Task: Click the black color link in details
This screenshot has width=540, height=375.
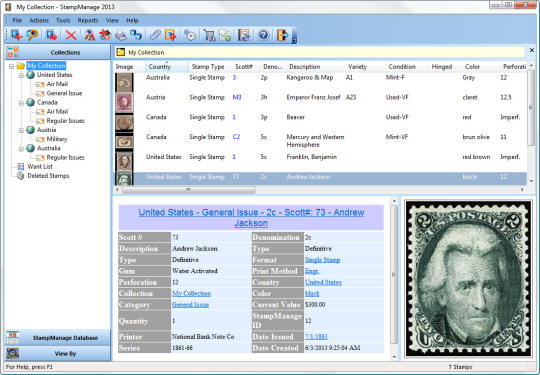Action: click(x=312, y=293)
